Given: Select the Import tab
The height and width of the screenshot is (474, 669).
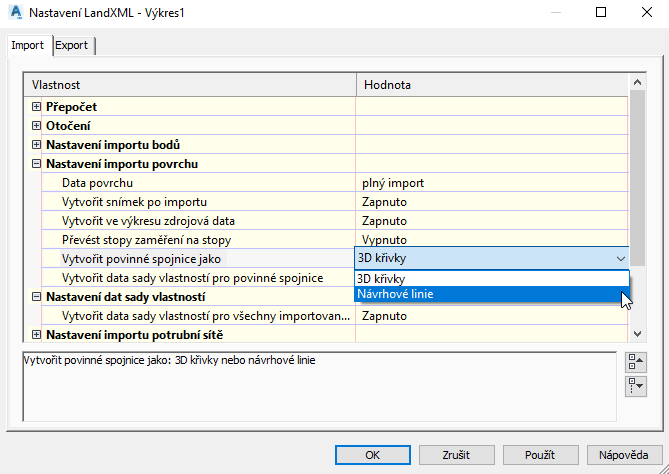Looking at the screenshot, I should [27, 45].
